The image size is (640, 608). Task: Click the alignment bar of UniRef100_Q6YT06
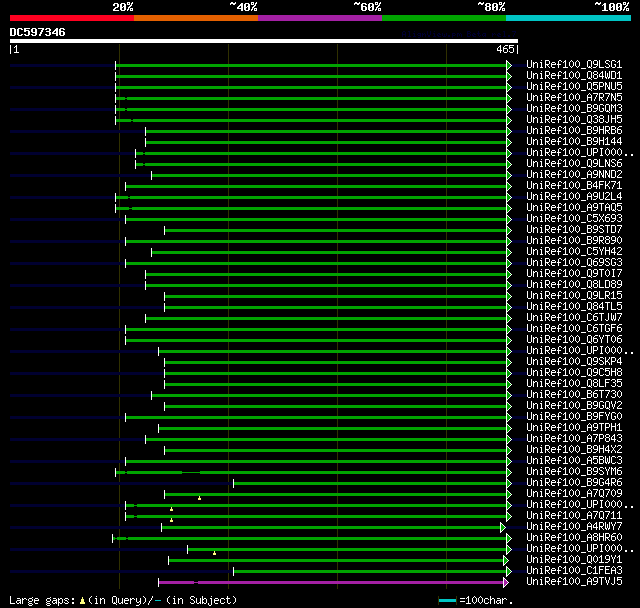(x=316, y=341)
